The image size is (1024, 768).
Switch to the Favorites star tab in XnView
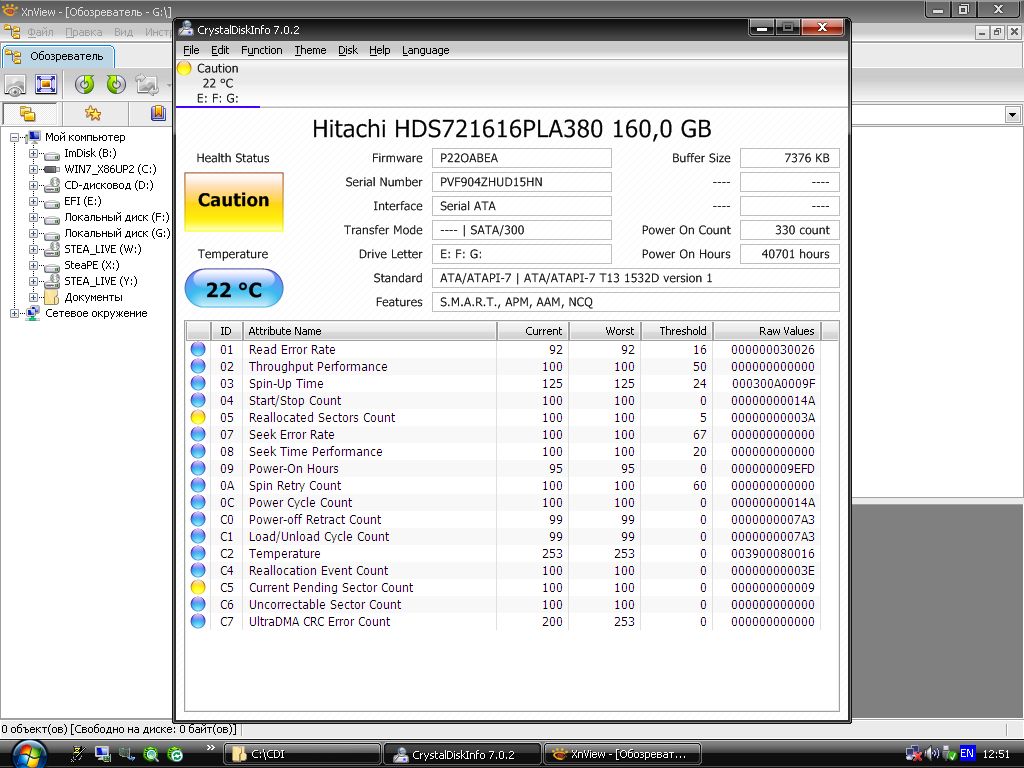pyautogui.click(x=92, y=113)
